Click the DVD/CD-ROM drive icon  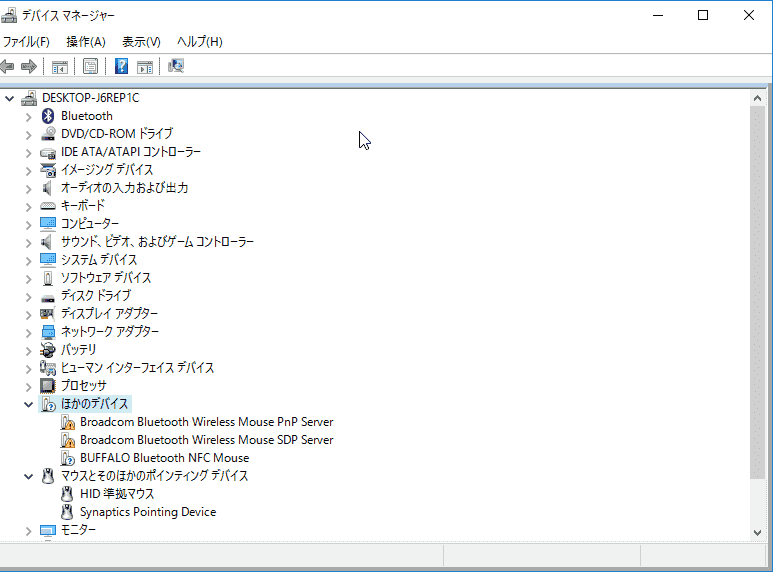click(48, 134)
